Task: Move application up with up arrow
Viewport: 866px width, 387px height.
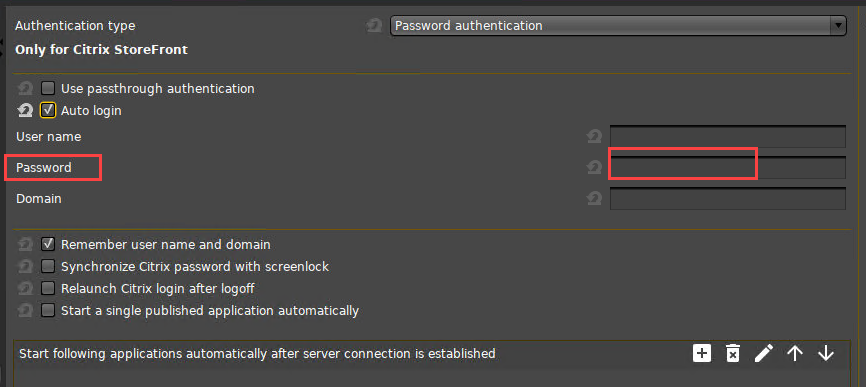Action: click(795, 353)
